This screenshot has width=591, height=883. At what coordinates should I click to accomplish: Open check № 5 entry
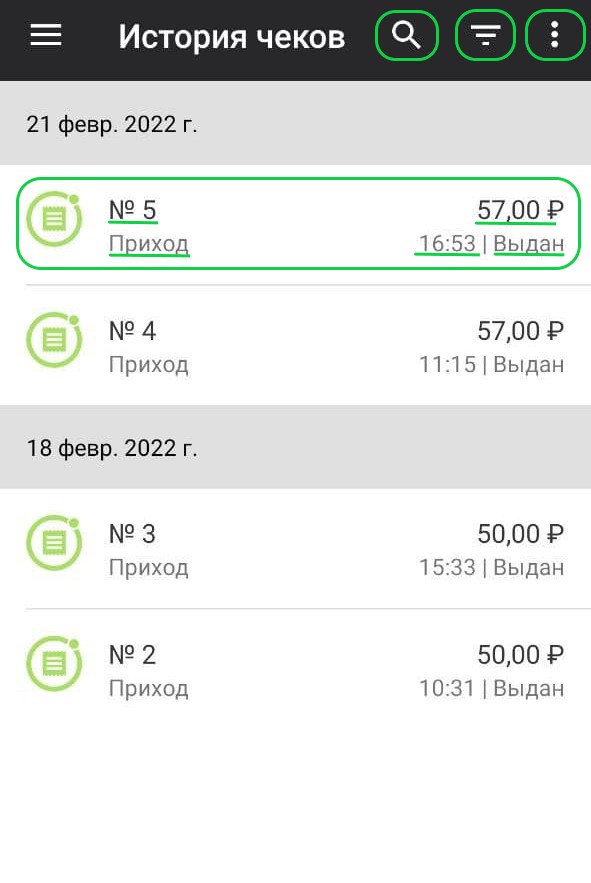(298, 224)
